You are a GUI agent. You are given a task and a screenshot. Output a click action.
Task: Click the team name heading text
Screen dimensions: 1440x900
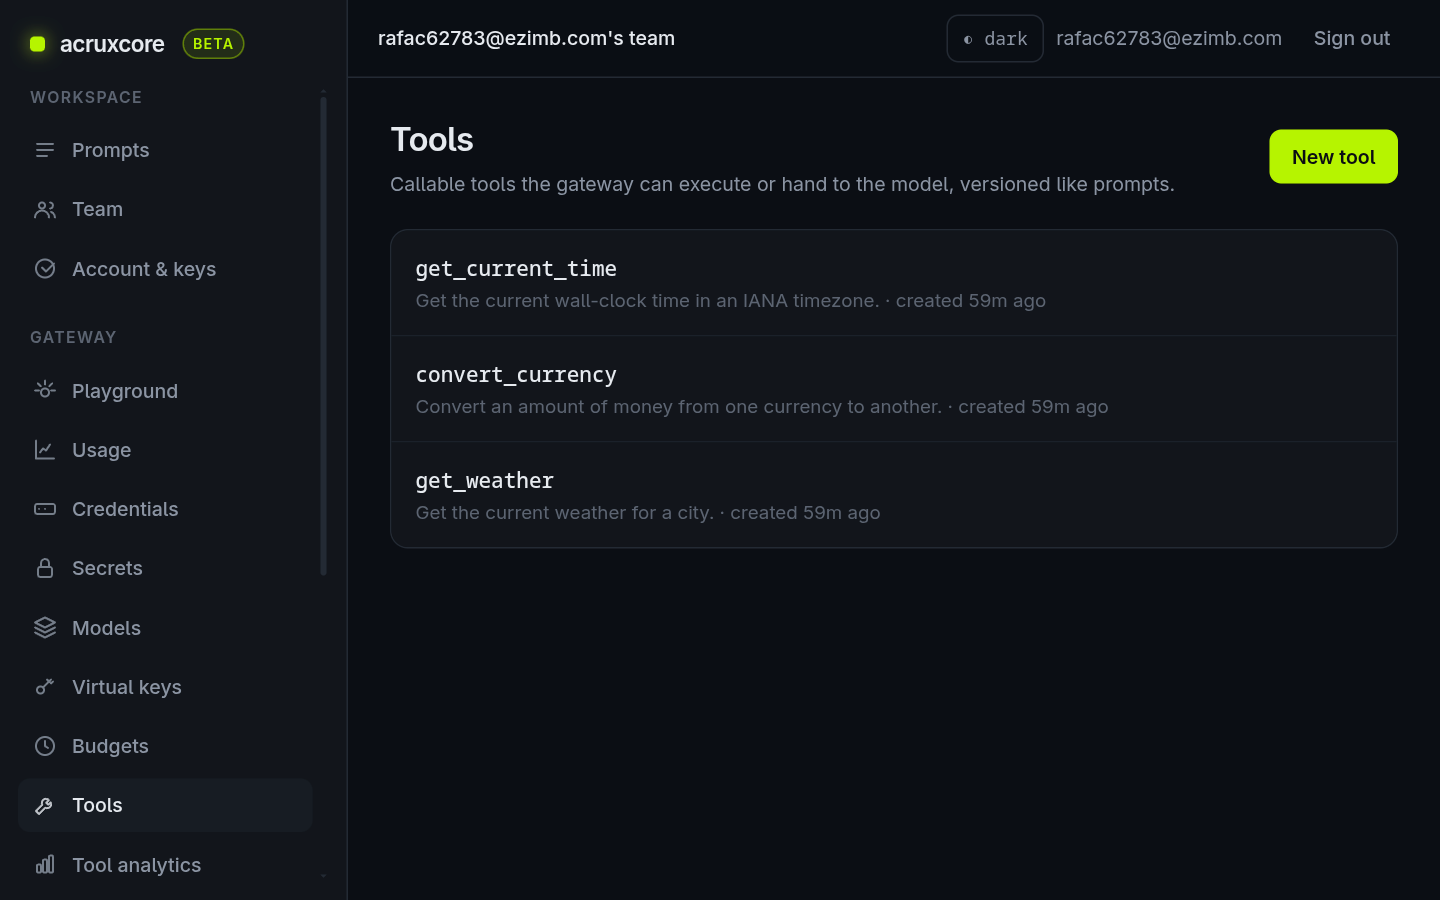point(526,38)
